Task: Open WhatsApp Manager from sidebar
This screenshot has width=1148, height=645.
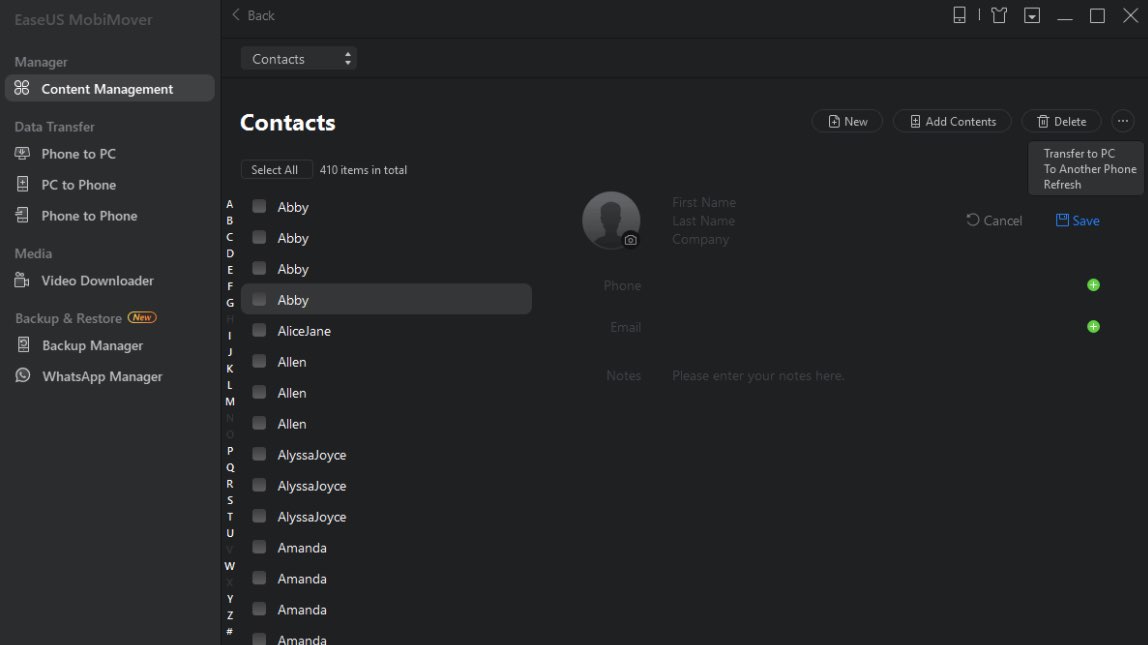Action: click(x=101, y=376)
